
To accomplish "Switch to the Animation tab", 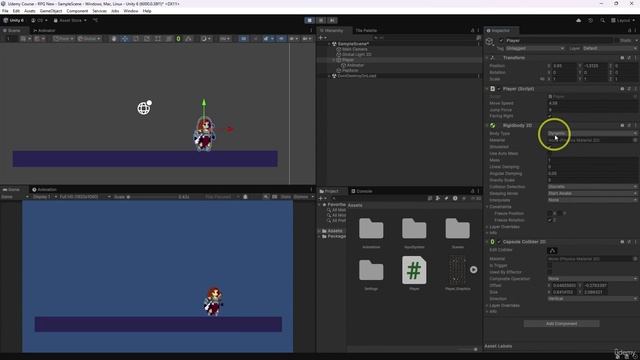I will coord(44,190).
